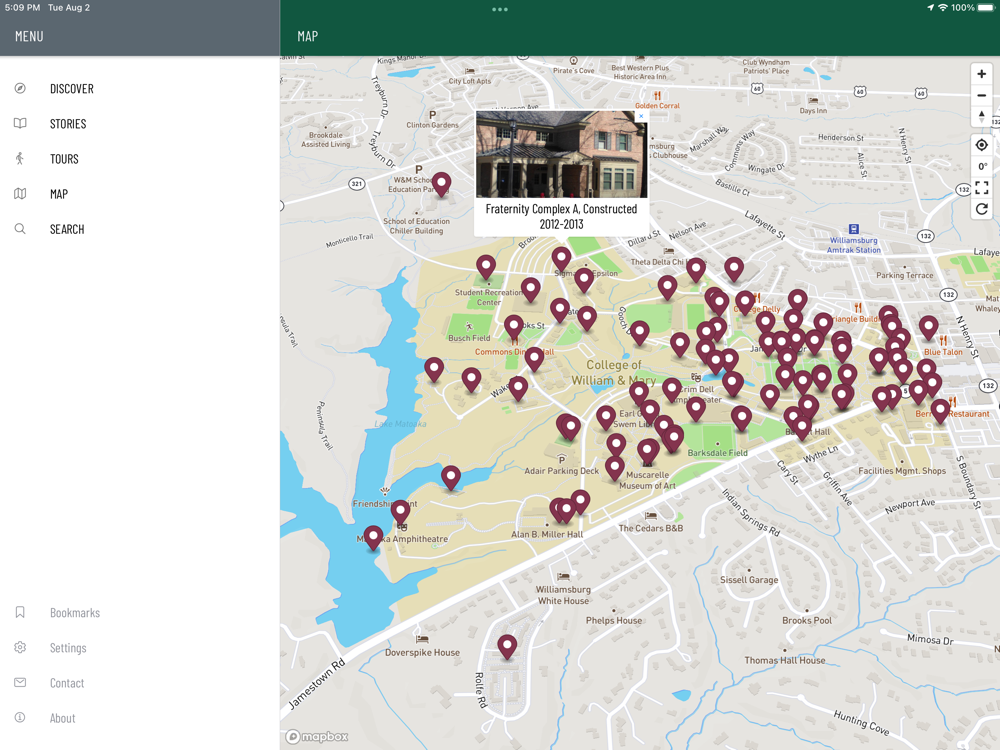Click the Clinton Gardens parking label
The image size is (1000, 750).
(432, 124)
